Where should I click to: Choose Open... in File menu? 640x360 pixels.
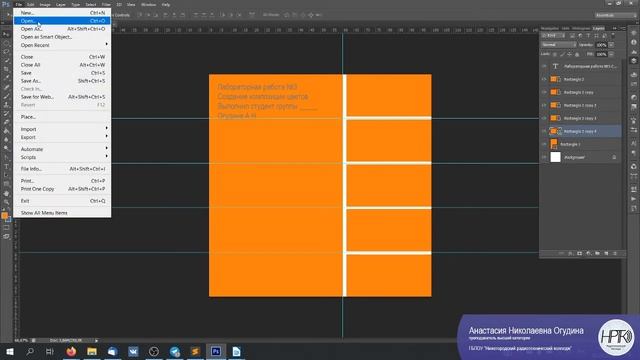[62, 21]
